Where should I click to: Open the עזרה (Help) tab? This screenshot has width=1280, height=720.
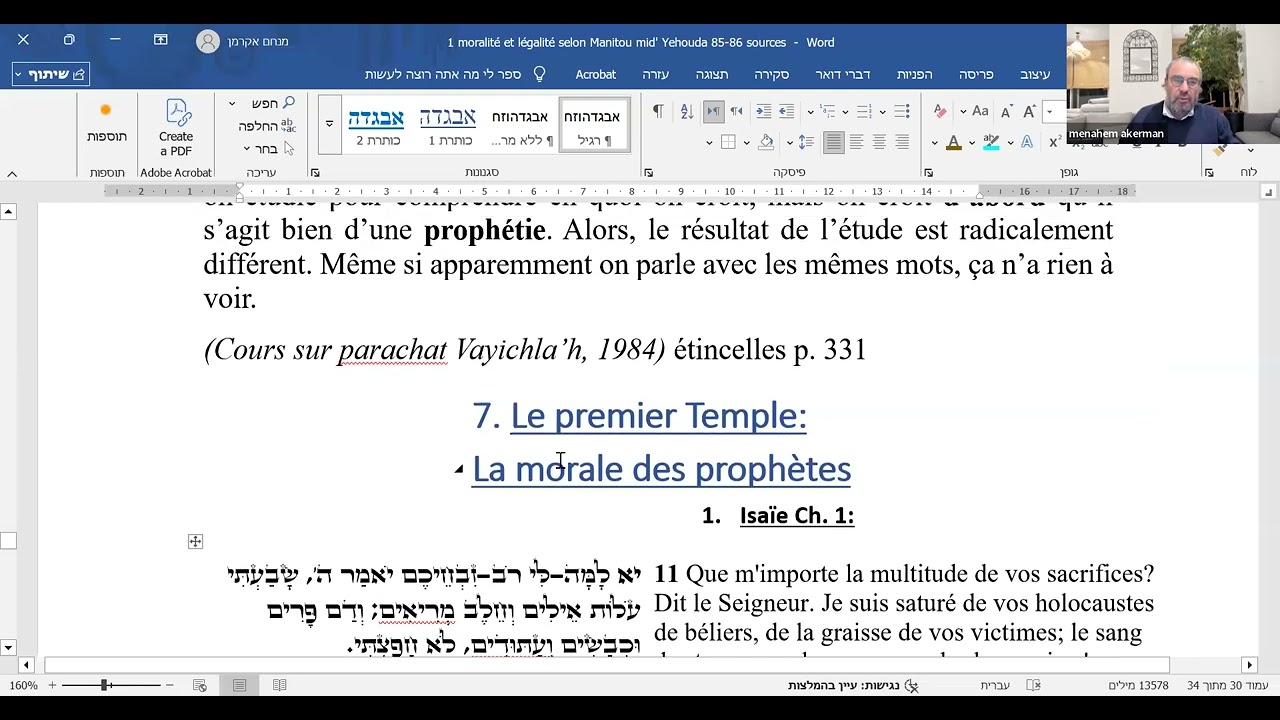pyautogui.click(x=655, y=75)
